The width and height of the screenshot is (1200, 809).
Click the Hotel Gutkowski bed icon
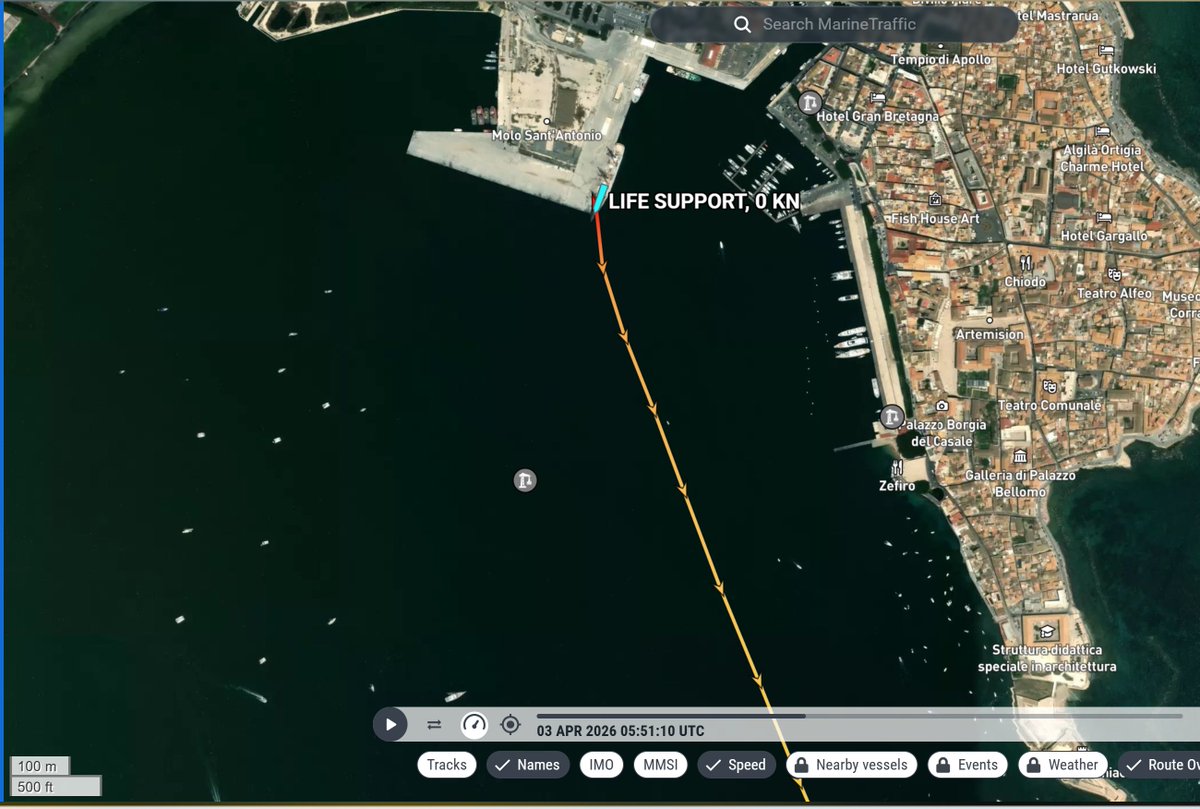click(x=1106, y=51)
